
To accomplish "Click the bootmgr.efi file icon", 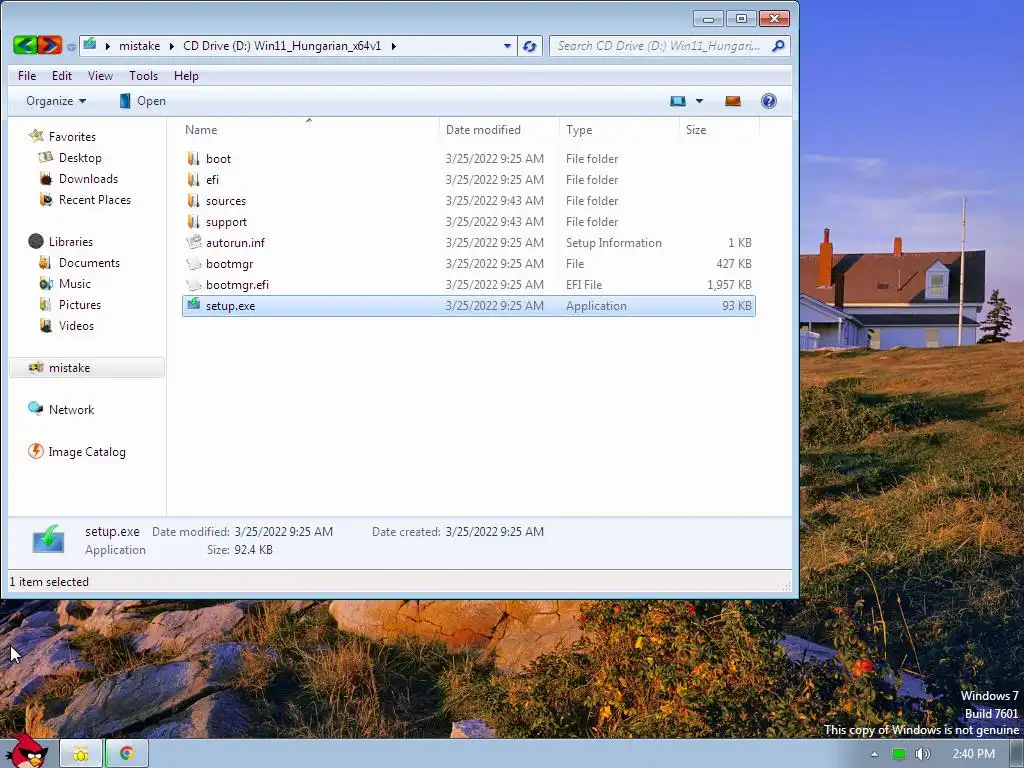I will click(193, 285).
